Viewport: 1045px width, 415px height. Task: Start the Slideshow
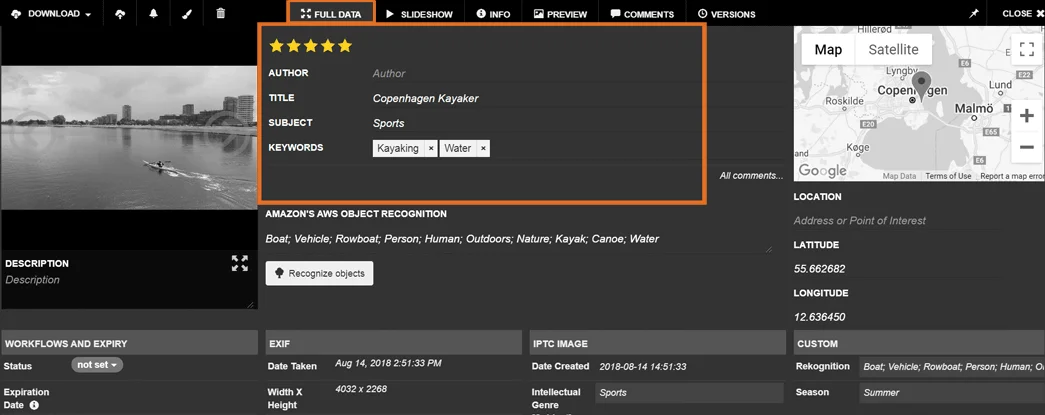click(x=419, y=14)
